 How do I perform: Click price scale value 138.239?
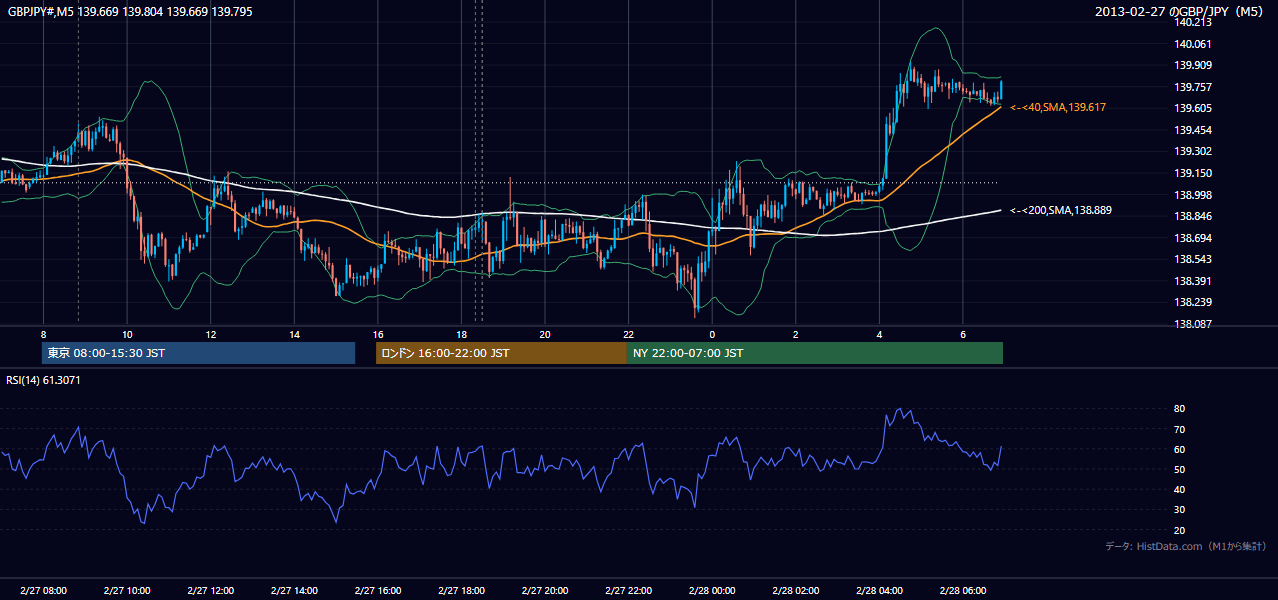1193,302
